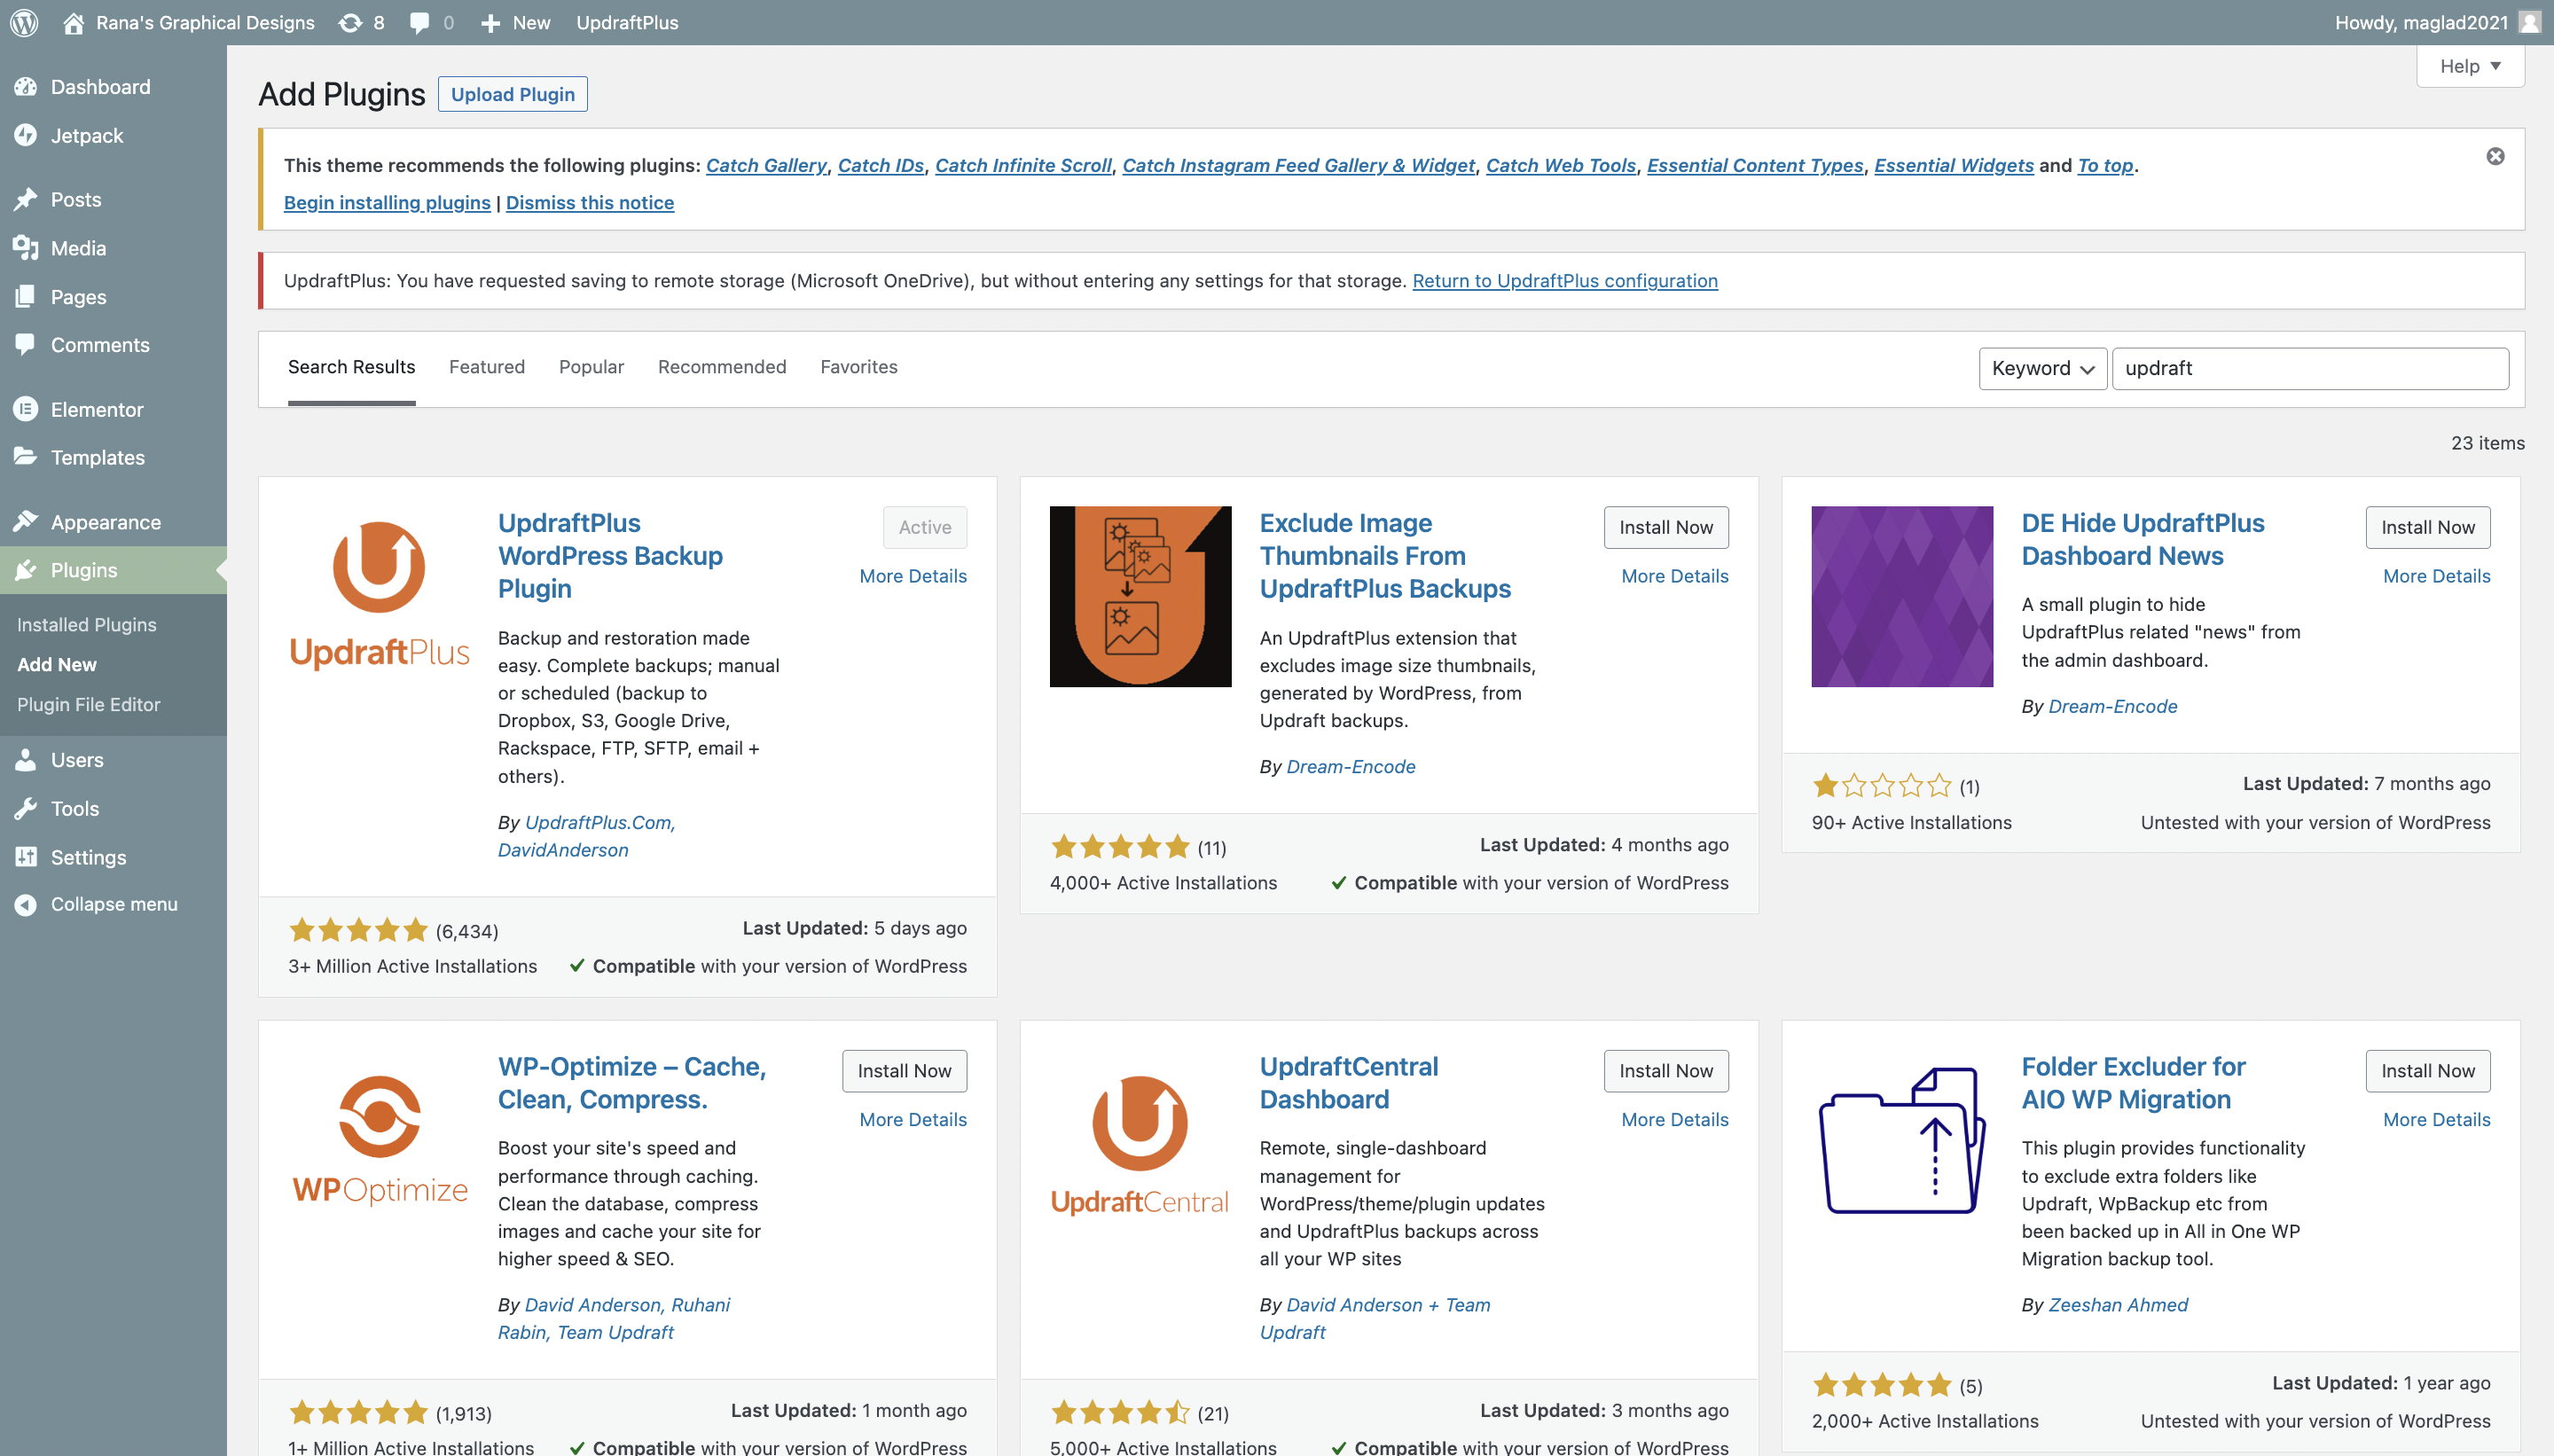Open the Essential Widgets recommended plugin link
The image size is (2554, 1456).
(x=1954, y=165)
